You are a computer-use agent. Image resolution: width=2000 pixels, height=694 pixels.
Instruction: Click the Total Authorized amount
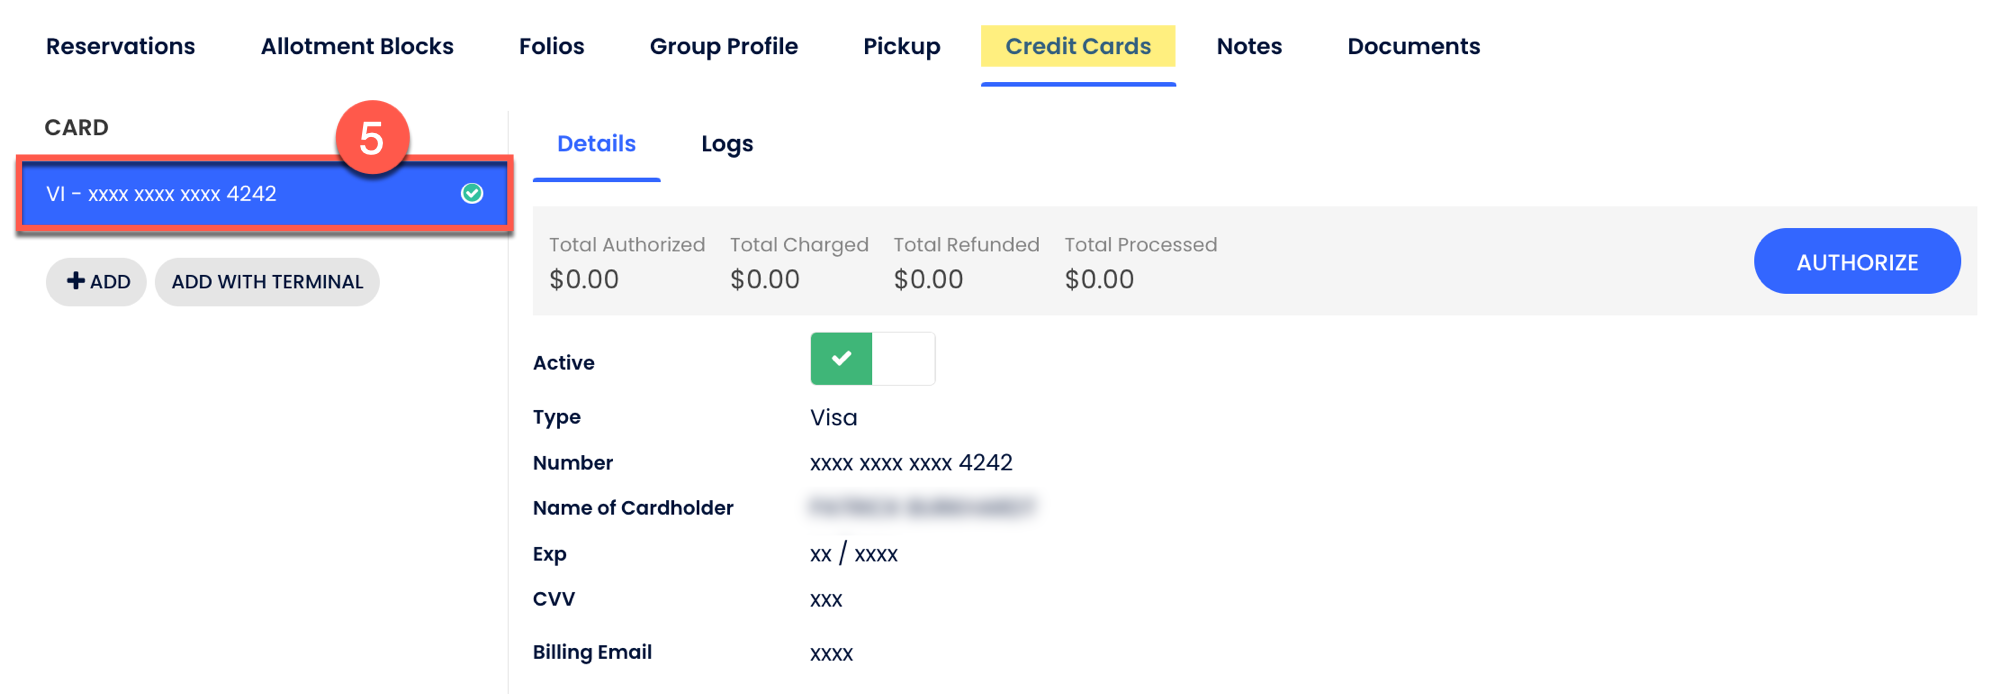pos(584,280)
